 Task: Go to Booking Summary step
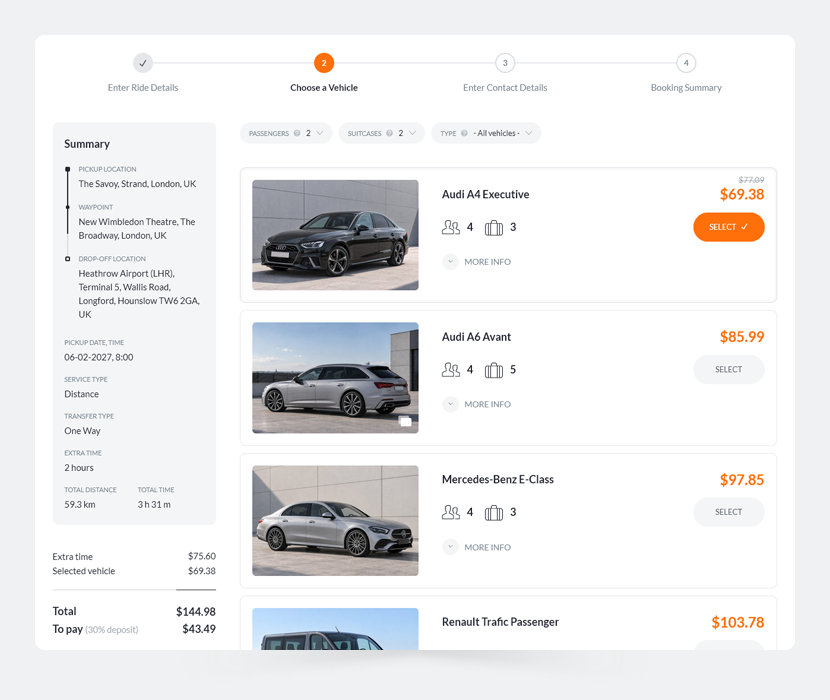[x=686, y=88]
